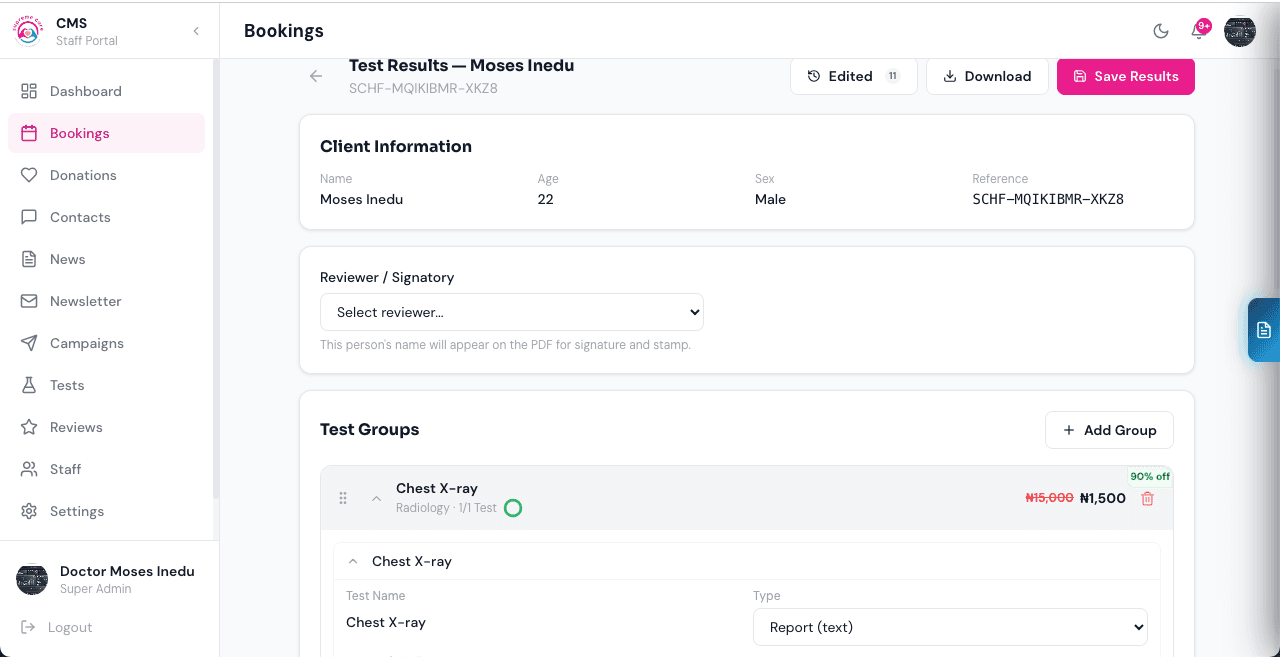Viewport: 1280px width, 657px height.
Task: Open the Bookings menu item
Action: point(106,133)
